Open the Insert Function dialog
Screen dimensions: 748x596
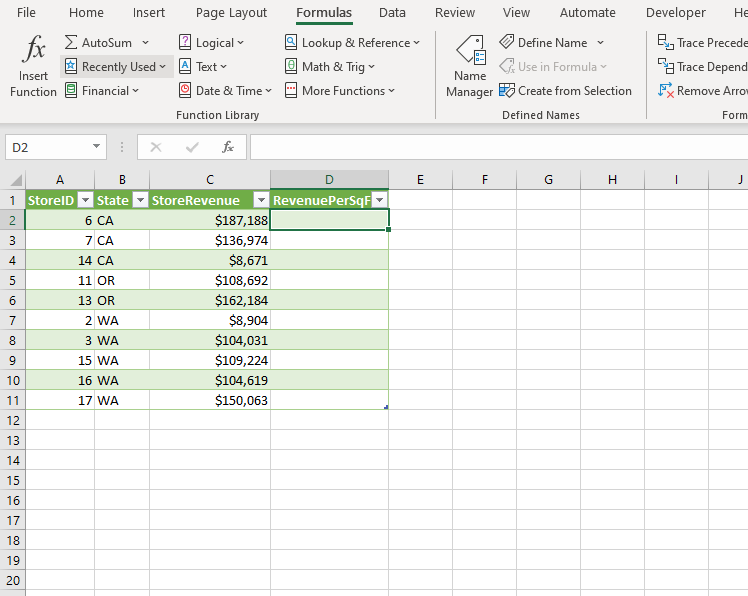pyautogui.click(x=33, y=66)
